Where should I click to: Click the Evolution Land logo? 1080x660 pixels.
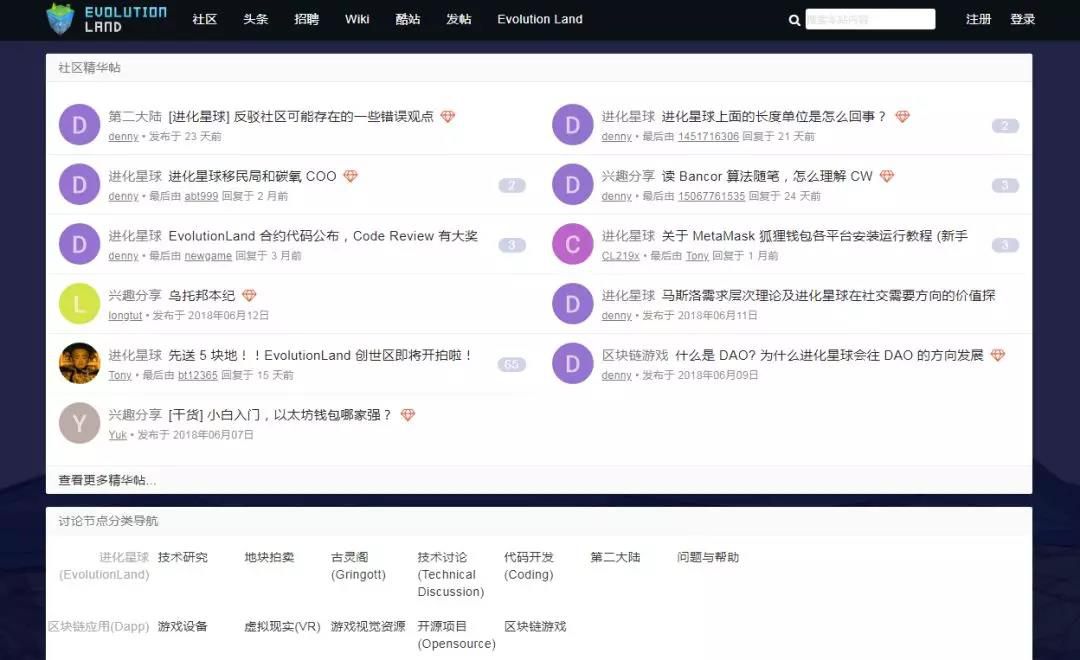(x=107, y=19)
